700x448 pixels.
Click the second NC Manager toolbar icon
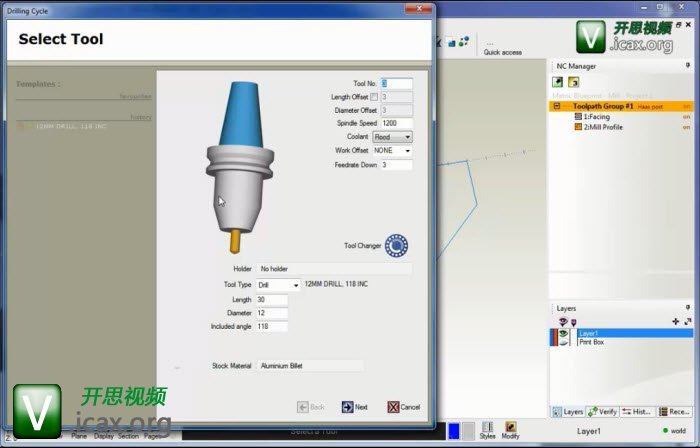(x=572, y=82)
